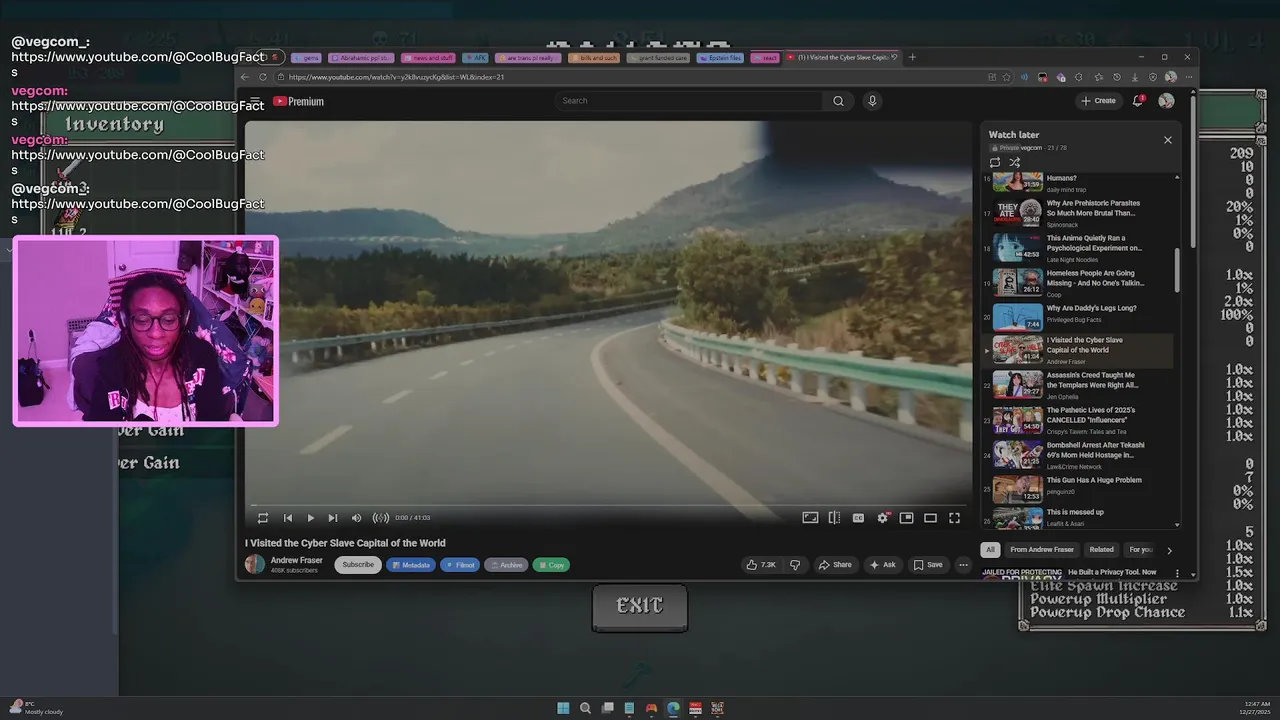Play 'Bombshell Arrest After Tekashi' item
1280x720 pixels.
point(1078,455)
